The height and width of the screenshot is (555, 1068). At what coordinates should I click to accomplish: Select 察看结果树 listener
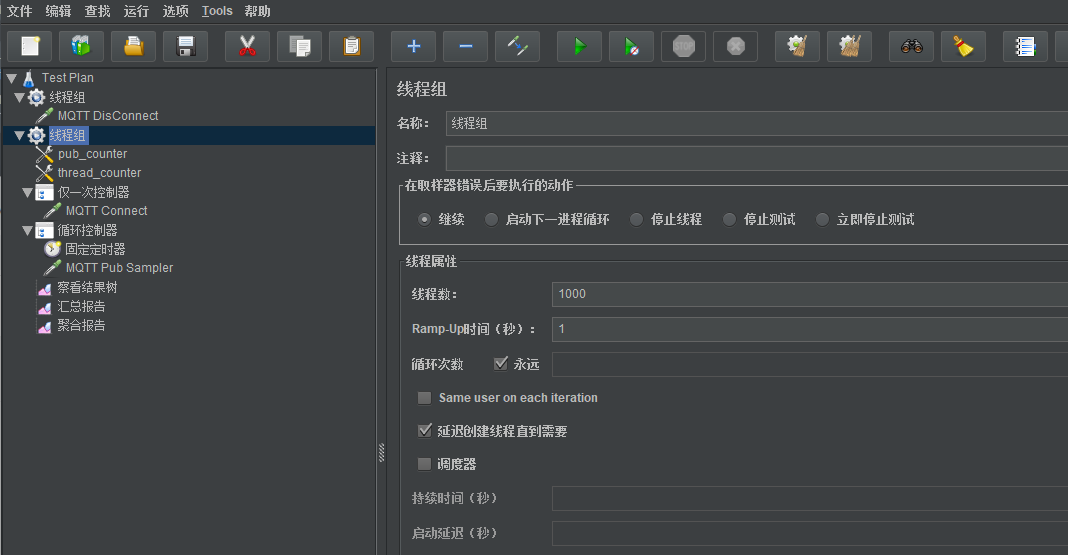[x=87, y=287]
